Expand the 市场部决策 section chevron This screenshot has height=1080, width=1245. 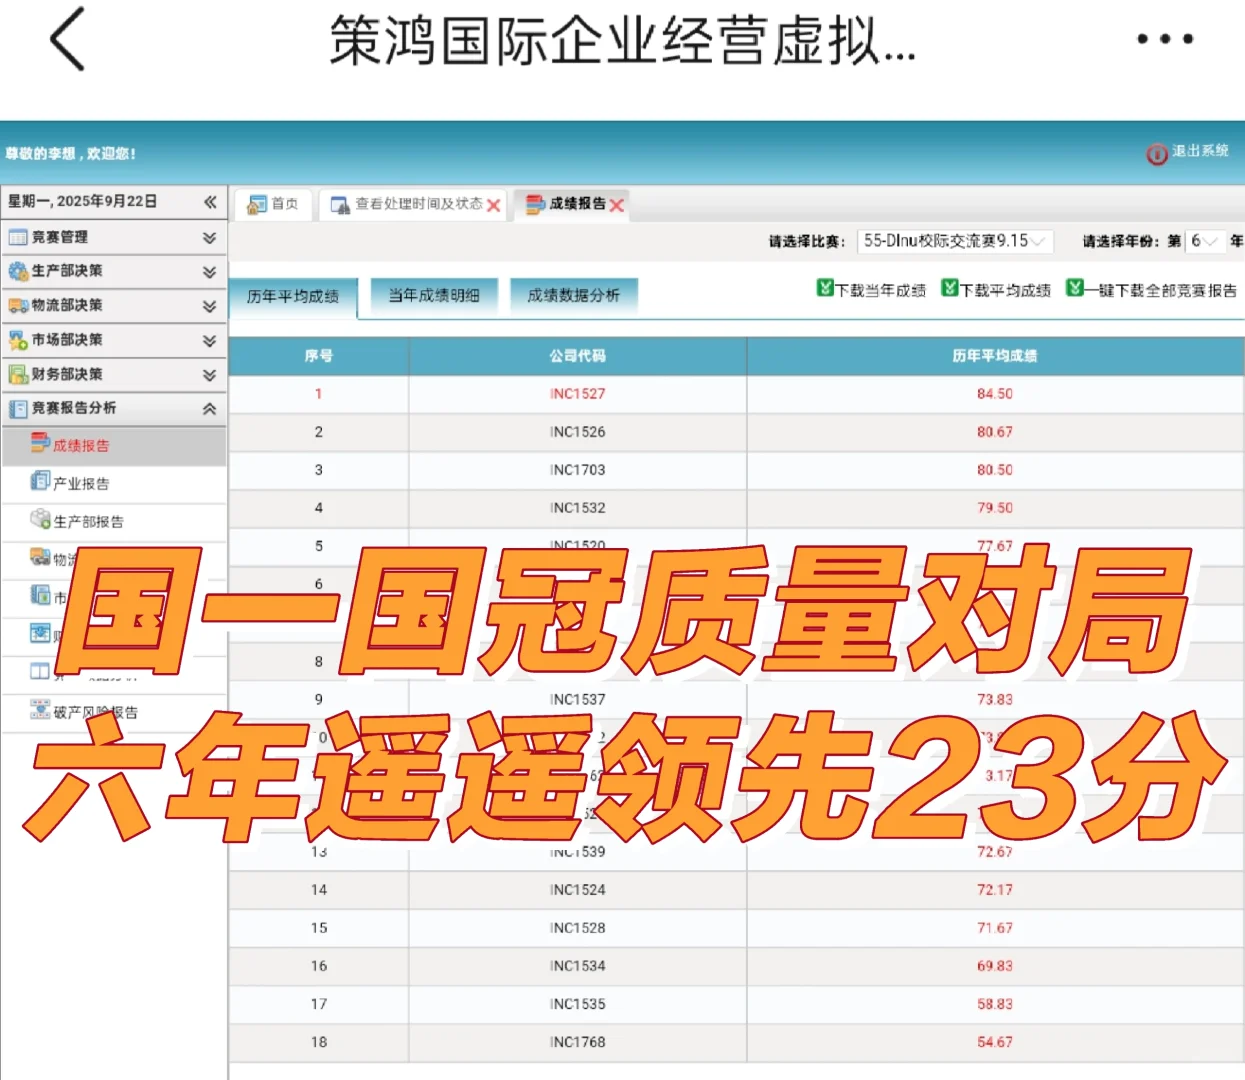coord(209,341)
